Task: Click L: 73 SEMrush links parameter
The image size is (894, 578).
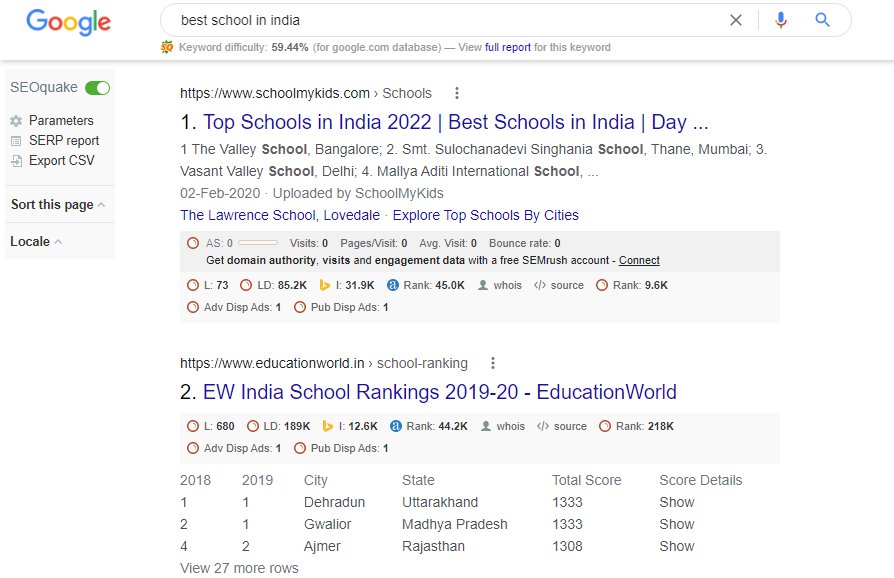Action: coord(216,285)
